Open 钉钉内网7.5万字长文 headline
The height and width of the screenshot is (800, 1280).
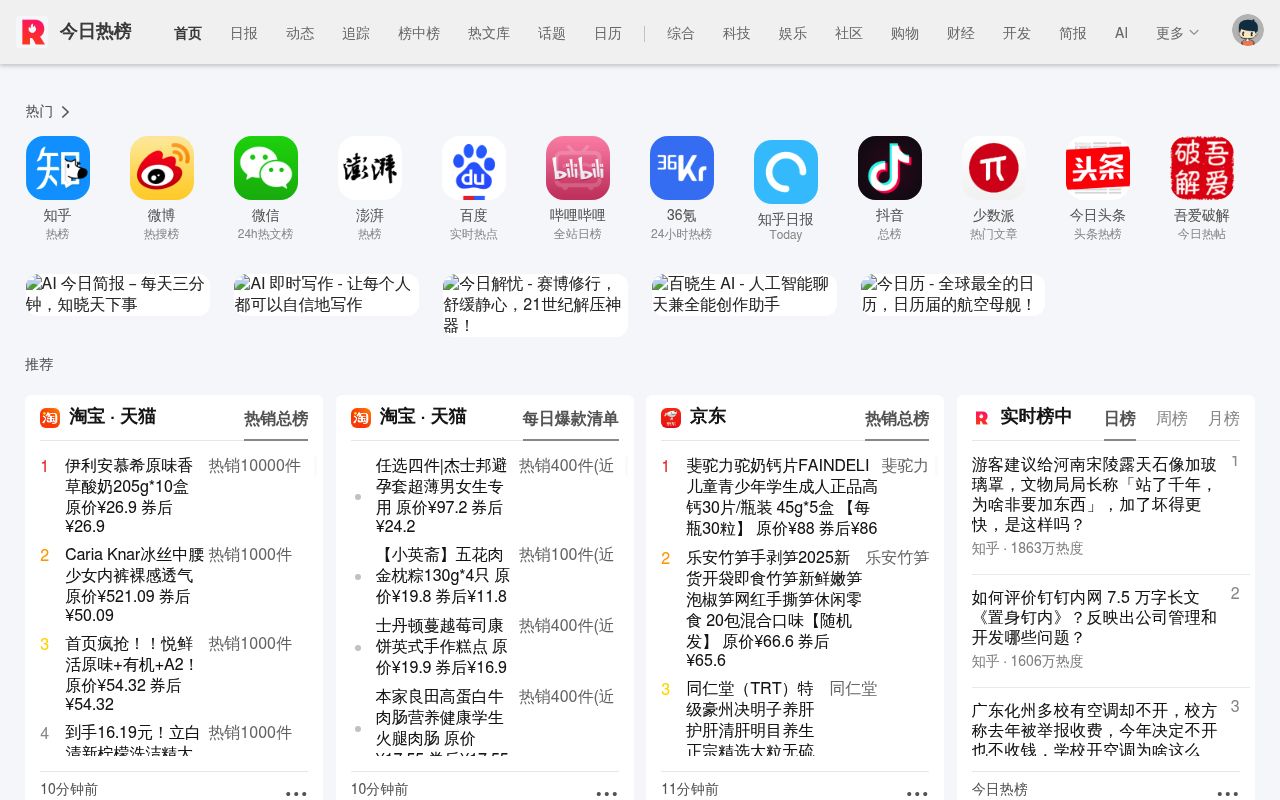(1095, 617)
